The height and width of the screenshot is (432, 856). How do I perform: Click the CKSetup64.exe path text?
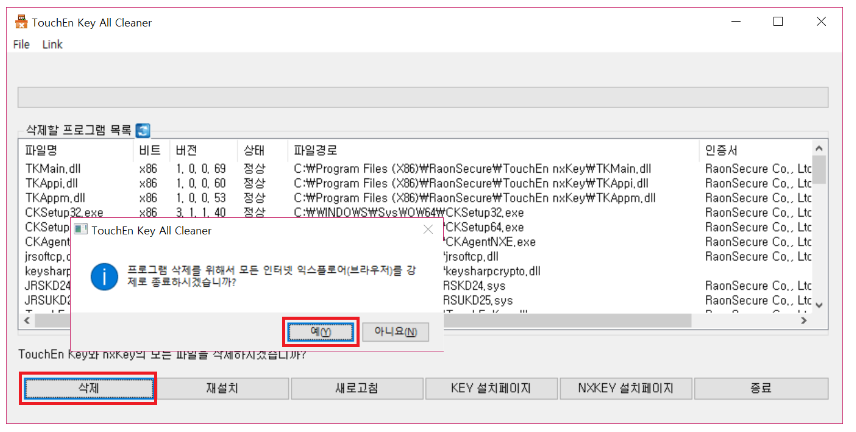click(x=484, y=227)
